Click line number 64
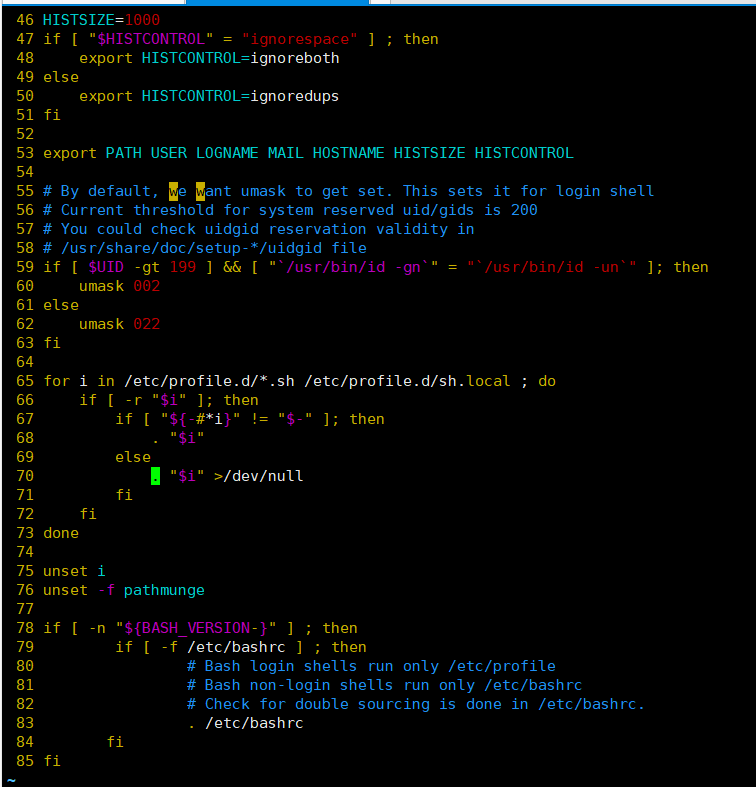The width and height of the screenshot is (756, 787). [x=25, y=362]
